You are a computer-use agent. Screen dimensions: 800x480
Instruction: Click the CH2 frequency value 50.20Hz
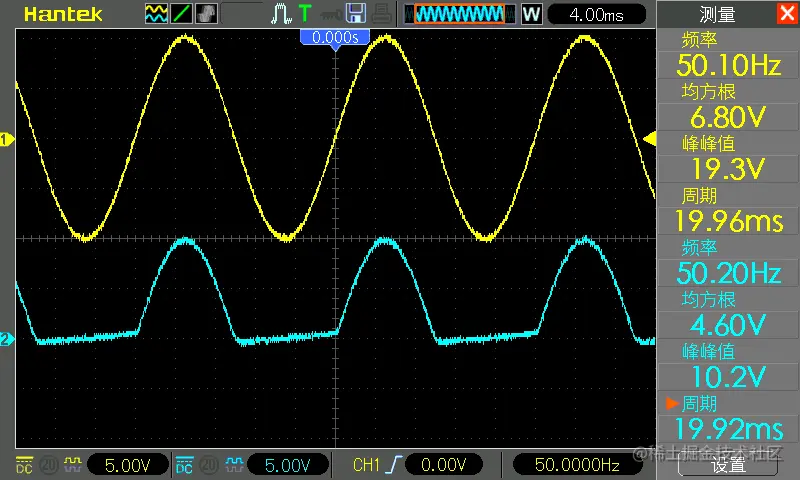pos(729,273)
